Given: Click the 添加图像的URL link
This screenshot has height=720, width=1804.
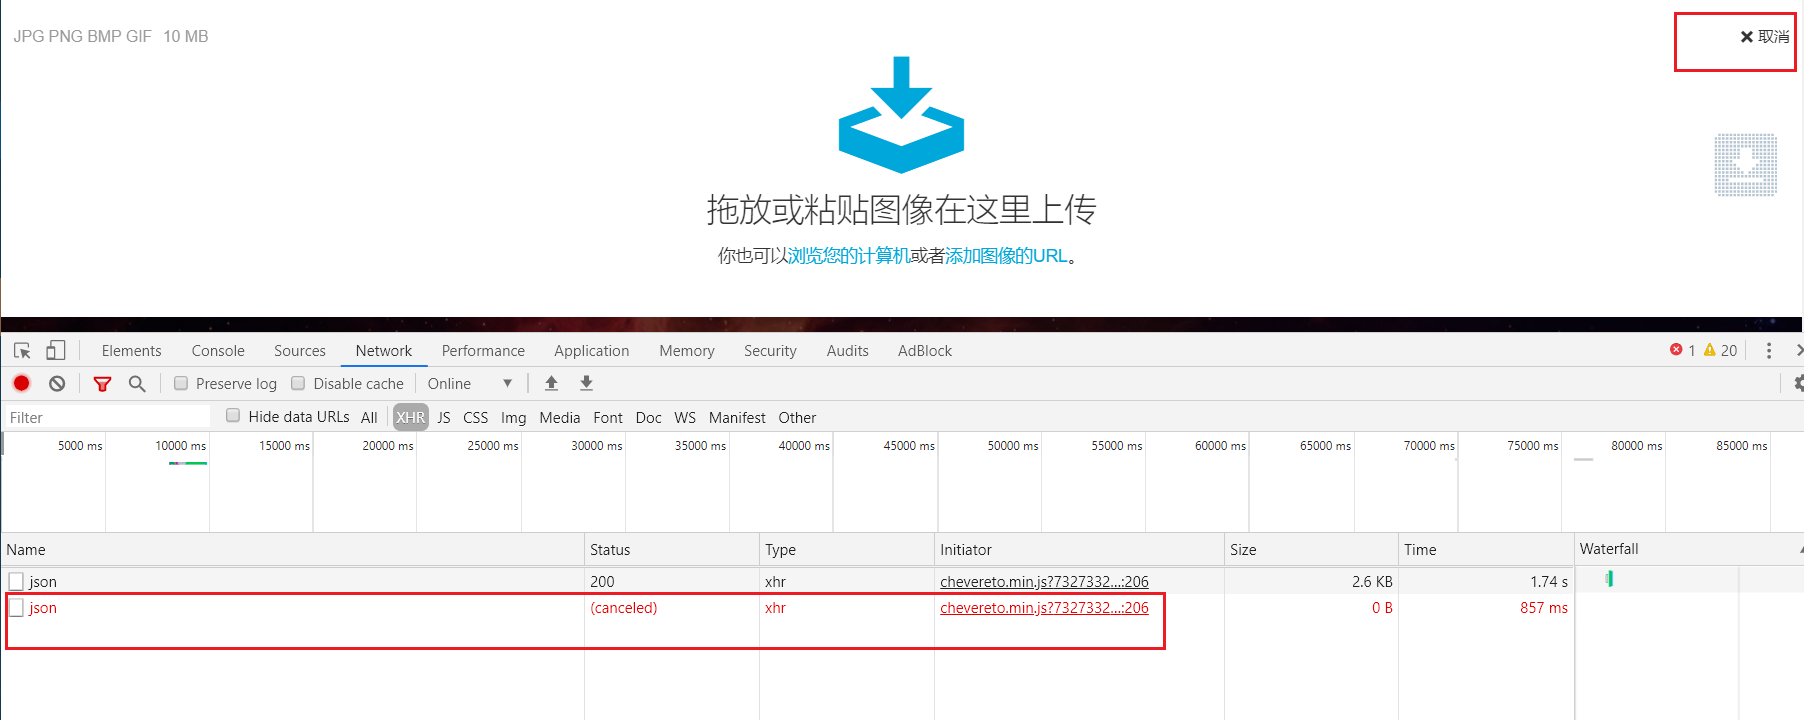Looking at the screenshot, I should pos(1006,256).
